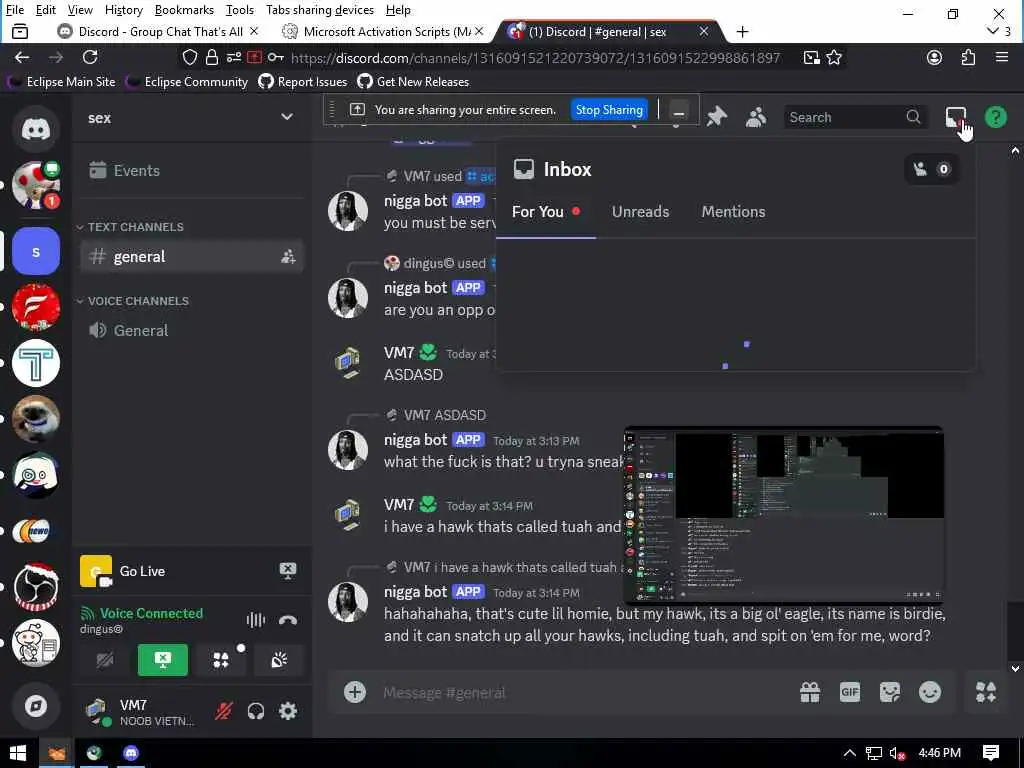Open the green Help question mark icon

(x=995, y=118)
